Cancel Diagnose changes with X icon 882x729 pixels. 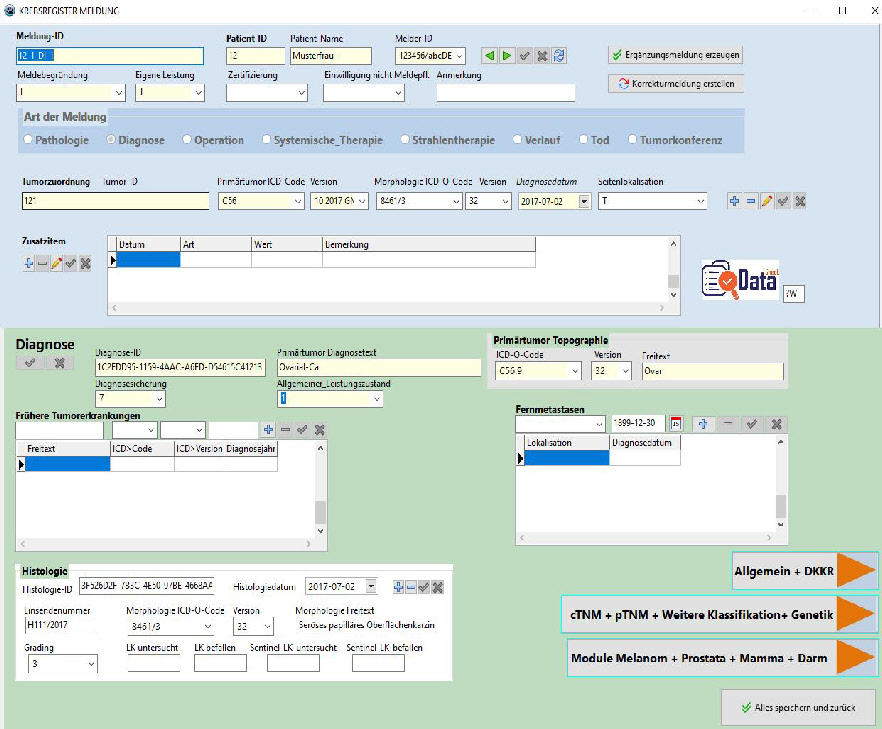59,363
